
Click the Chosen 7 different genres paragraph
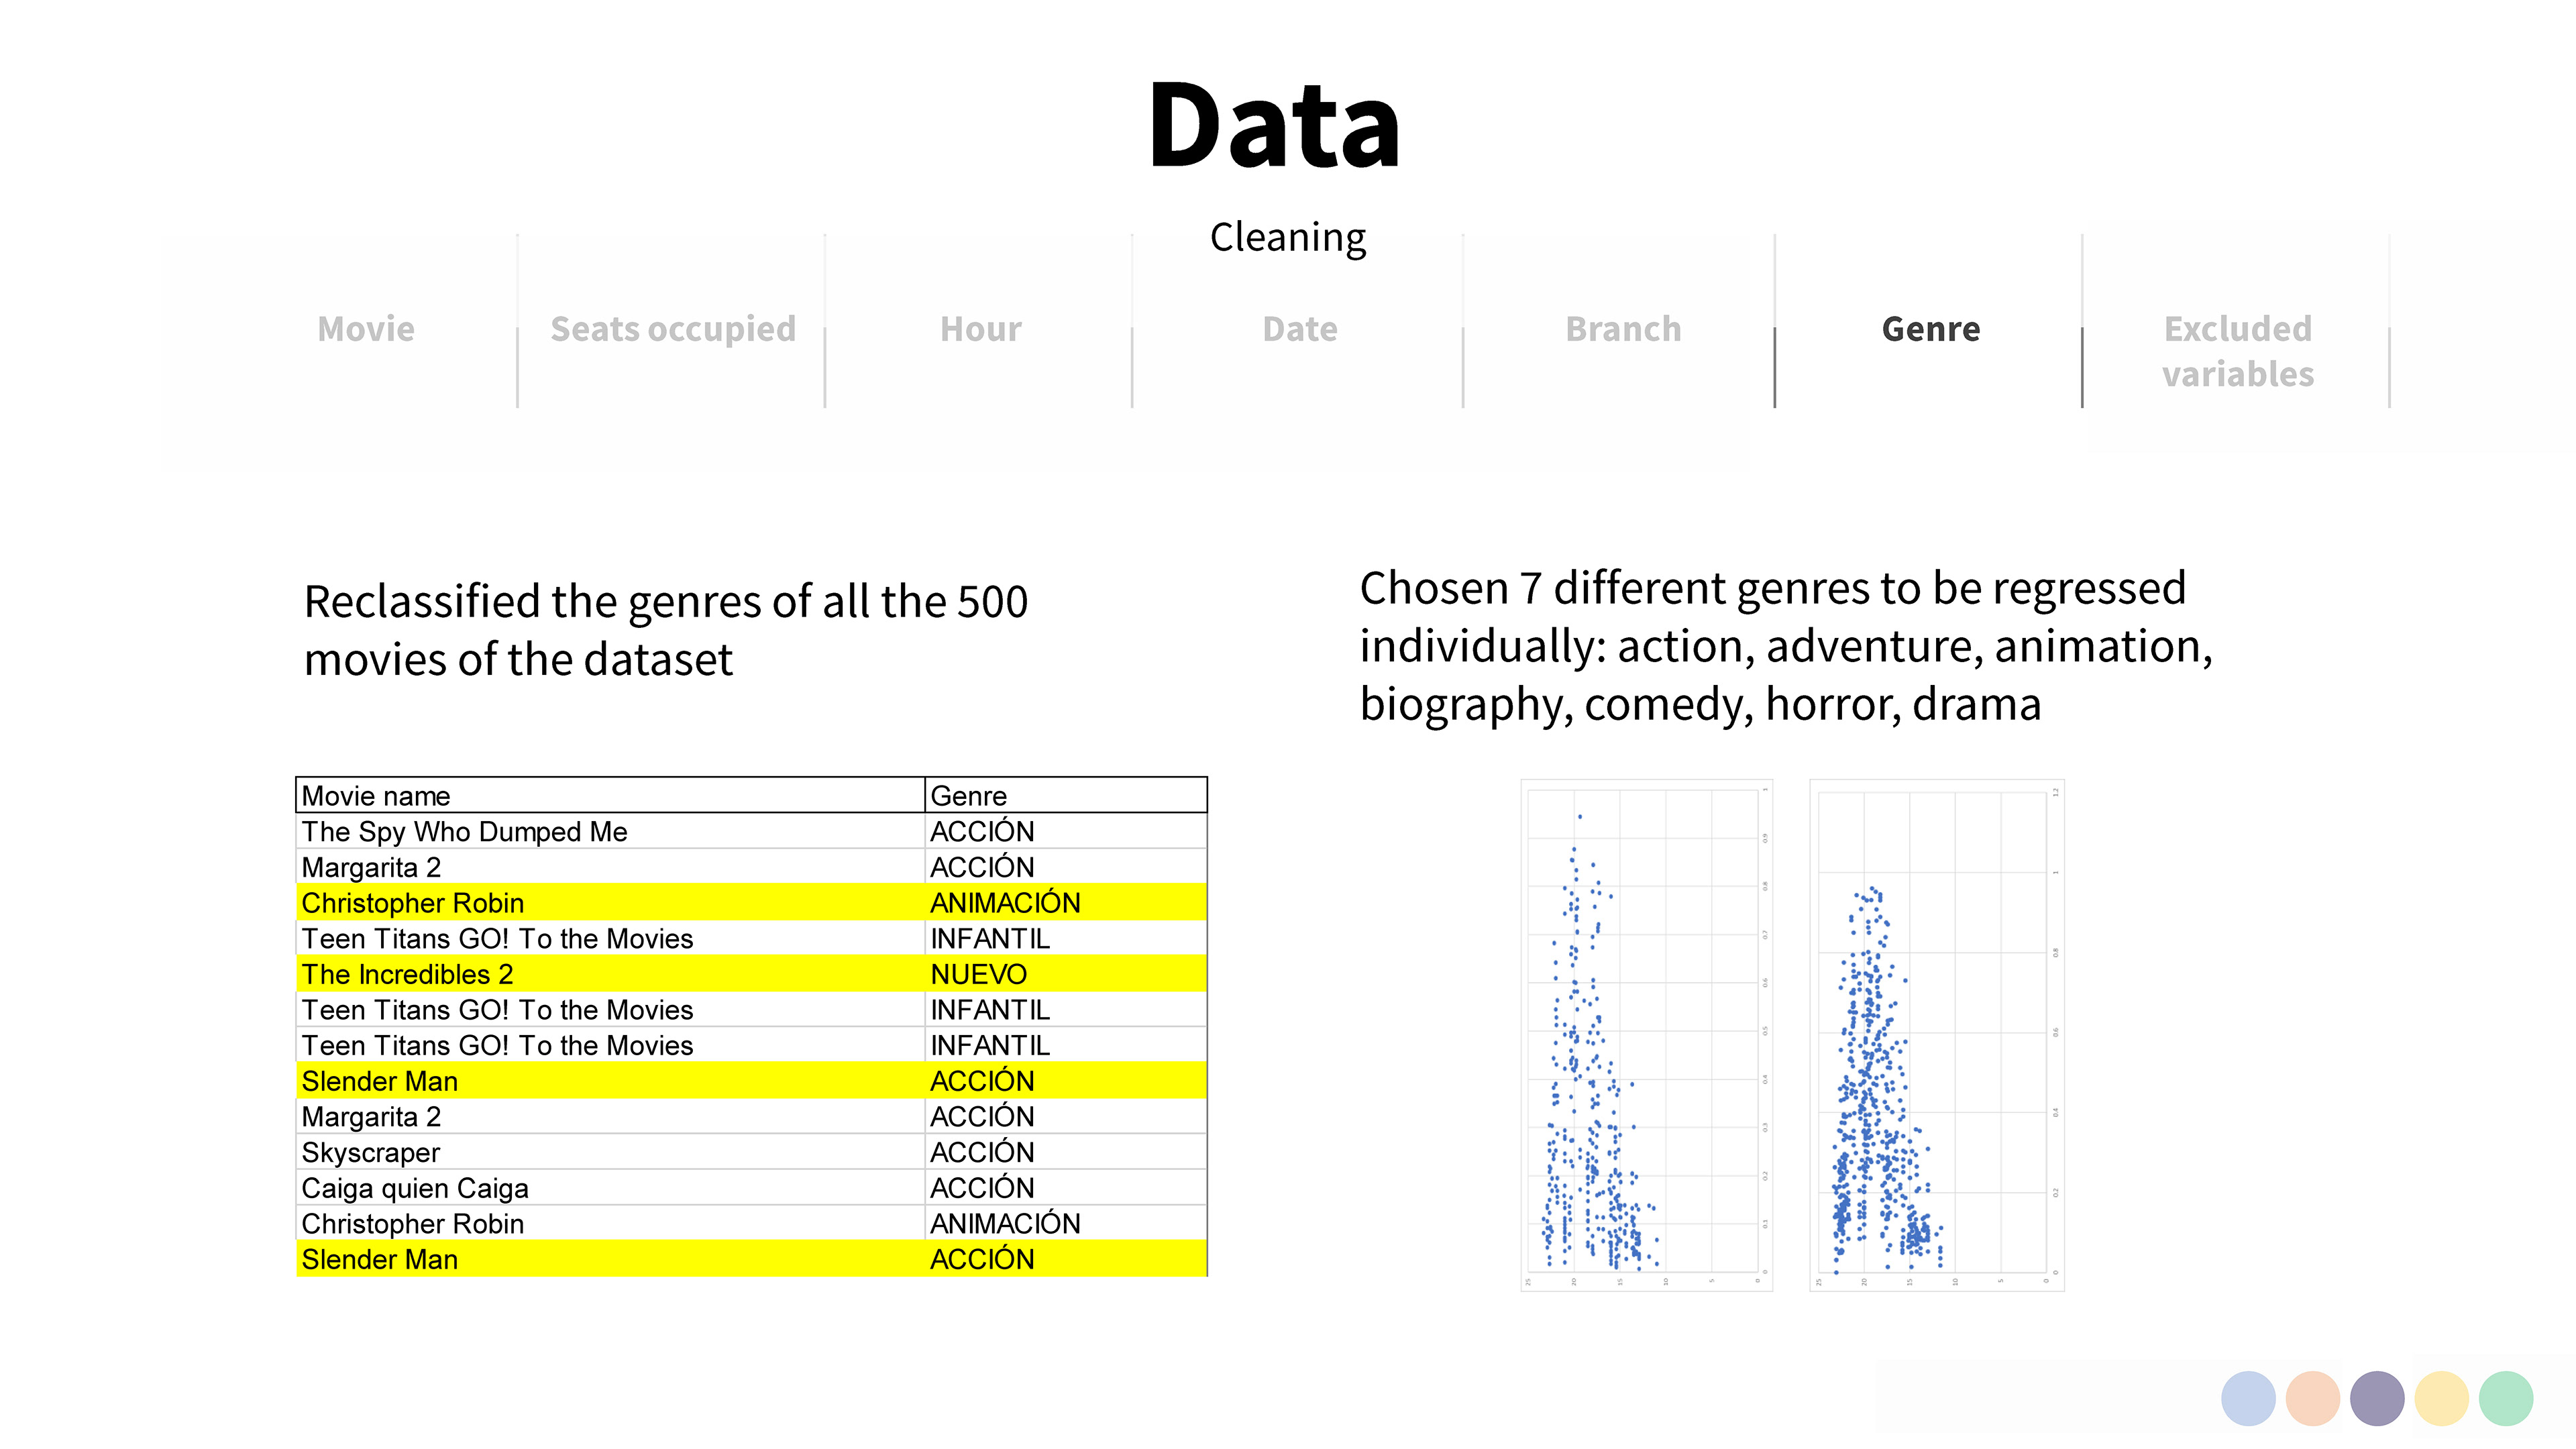coord(1786,646)
